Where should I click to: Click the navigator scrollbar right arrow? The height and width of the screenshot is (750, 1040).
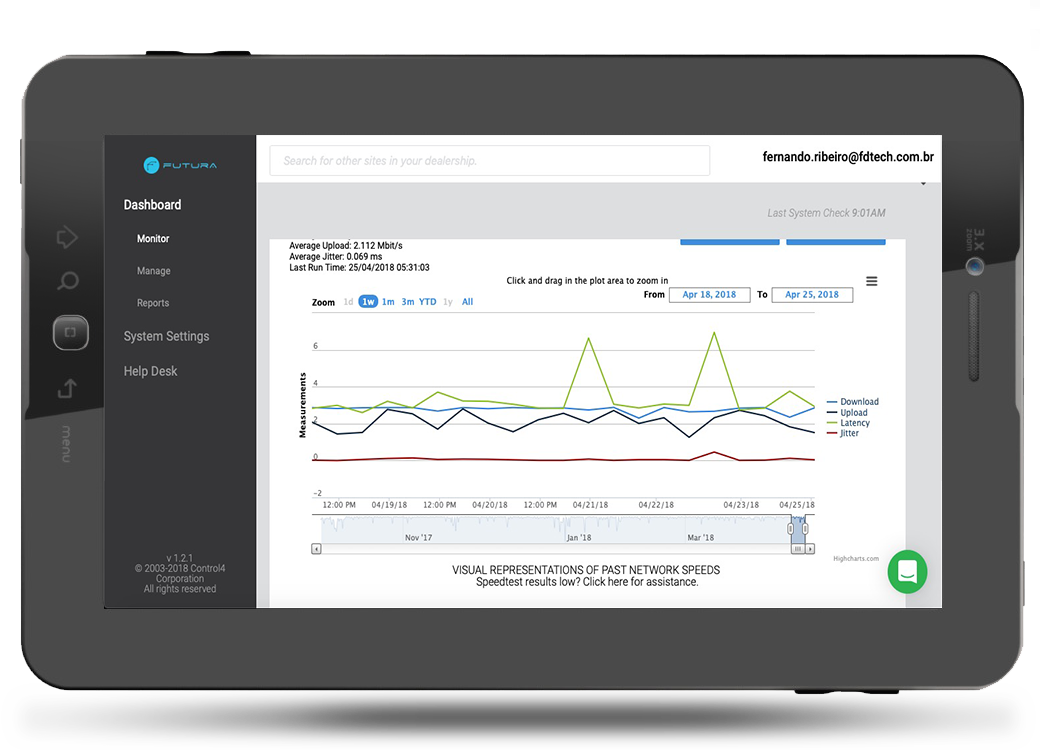click(x=810, y=549)
